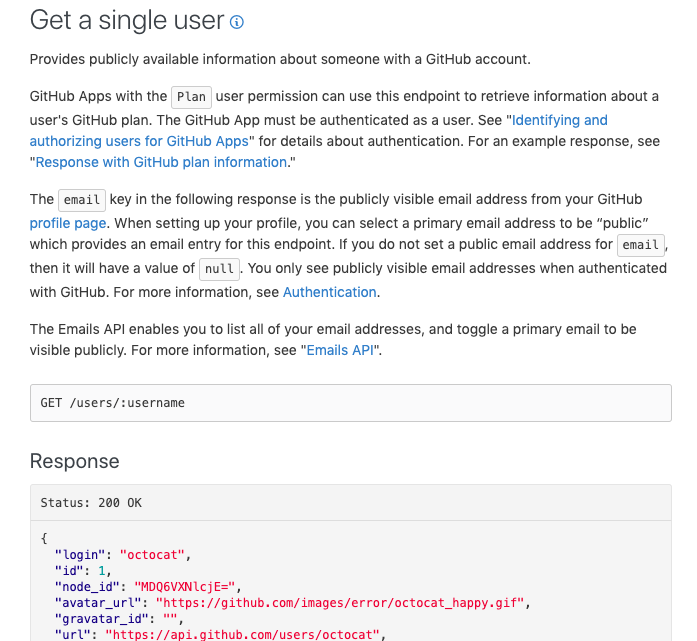Screen dimensions: 697x641
Task: Click the null inline code label
Action: click(x=220, y=269)
